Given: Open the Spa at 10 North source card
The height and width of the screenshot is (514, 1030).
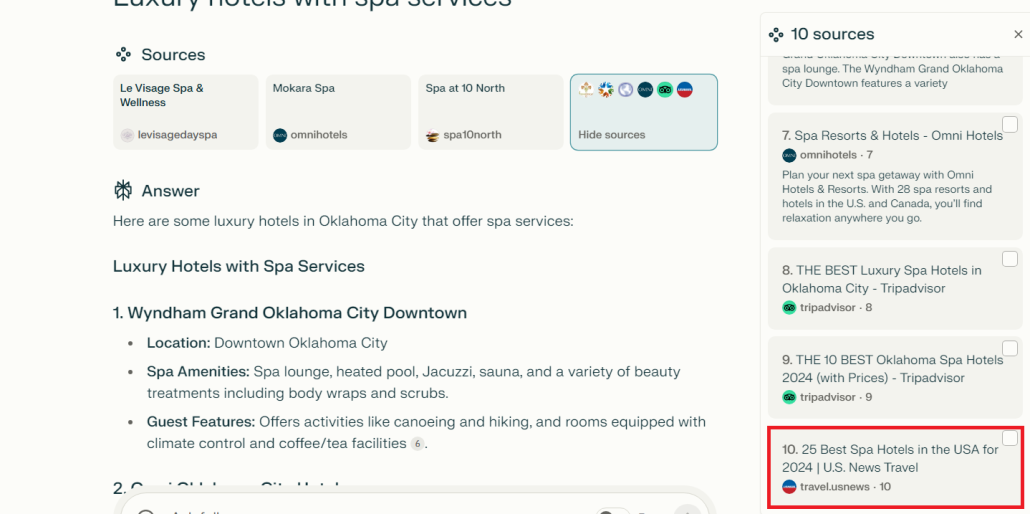Looking at the screenshot, I should (491, 112).
